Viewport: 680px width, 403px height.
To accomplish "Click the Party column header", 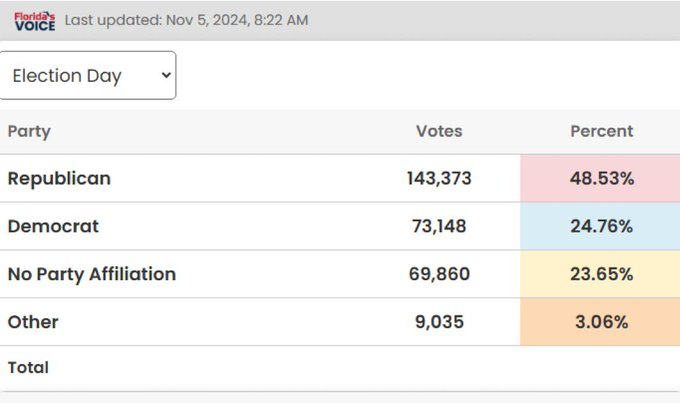I will [x=29, y=131].
